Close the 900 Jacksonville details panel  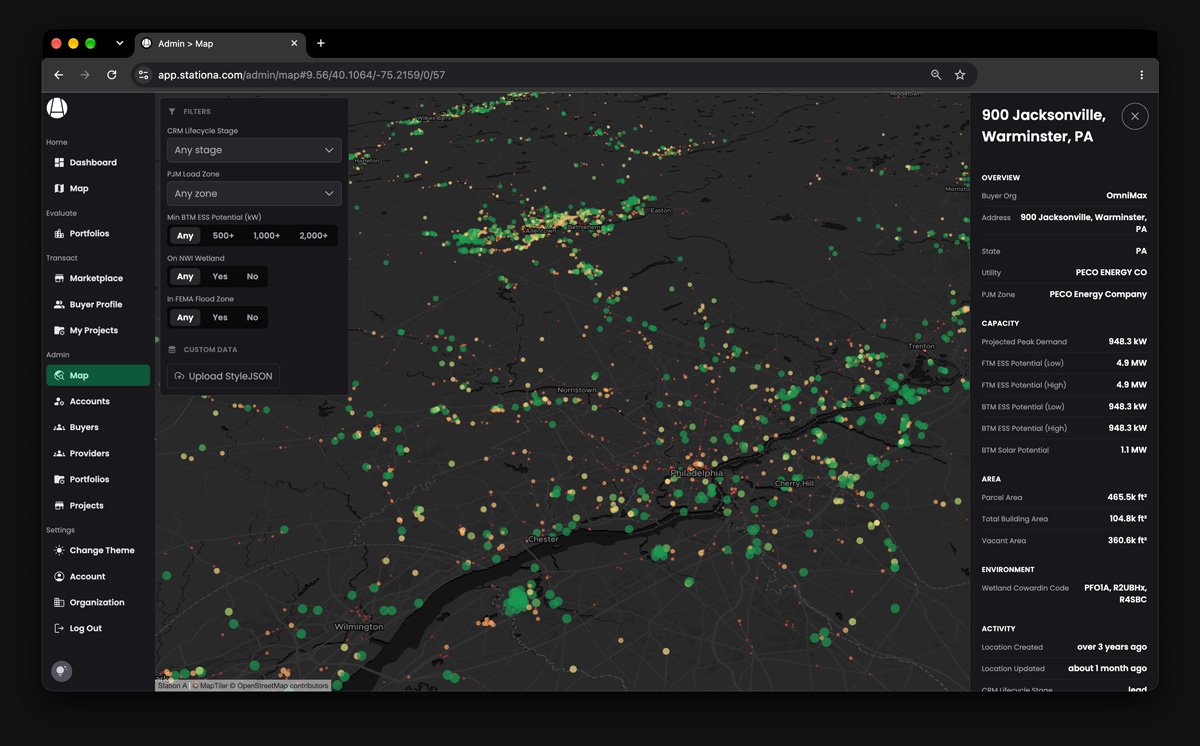tap(1135, 116)
